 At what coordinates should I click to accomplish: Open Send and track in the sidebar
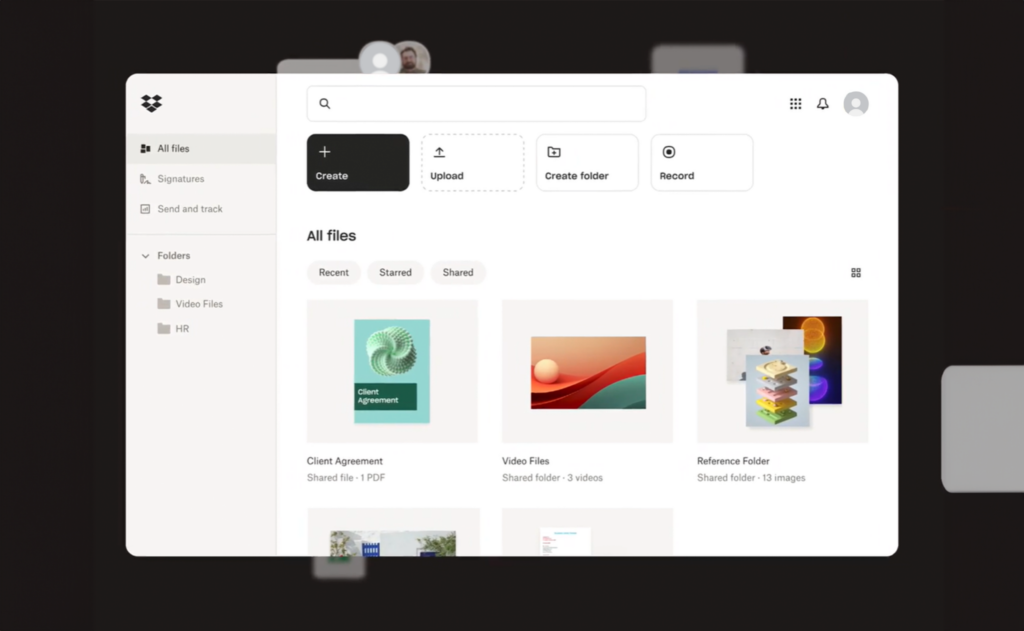201,208
